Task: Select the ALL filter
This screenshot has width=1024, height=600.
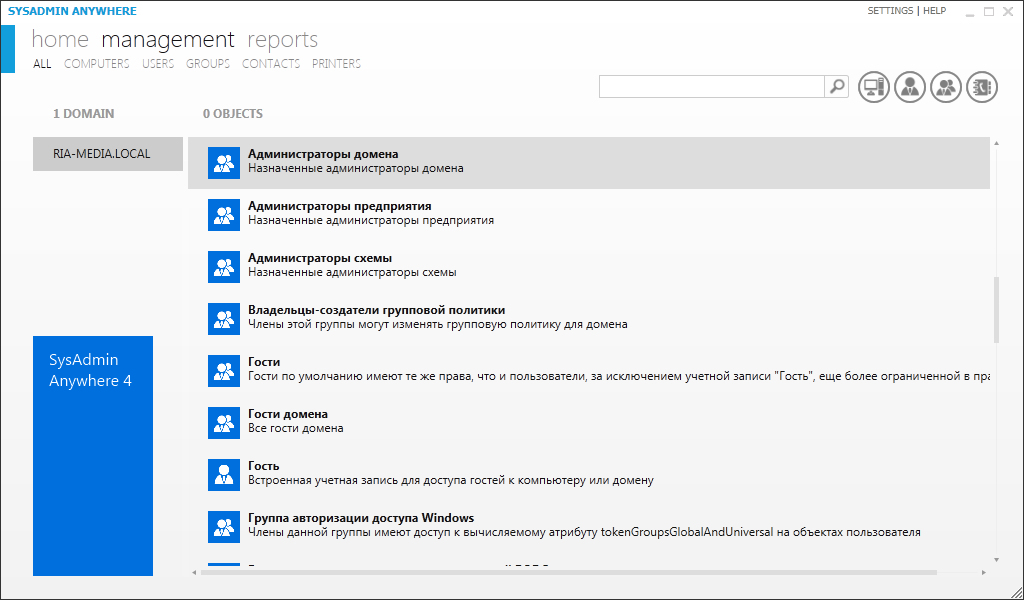Action: tap(42, 63)
